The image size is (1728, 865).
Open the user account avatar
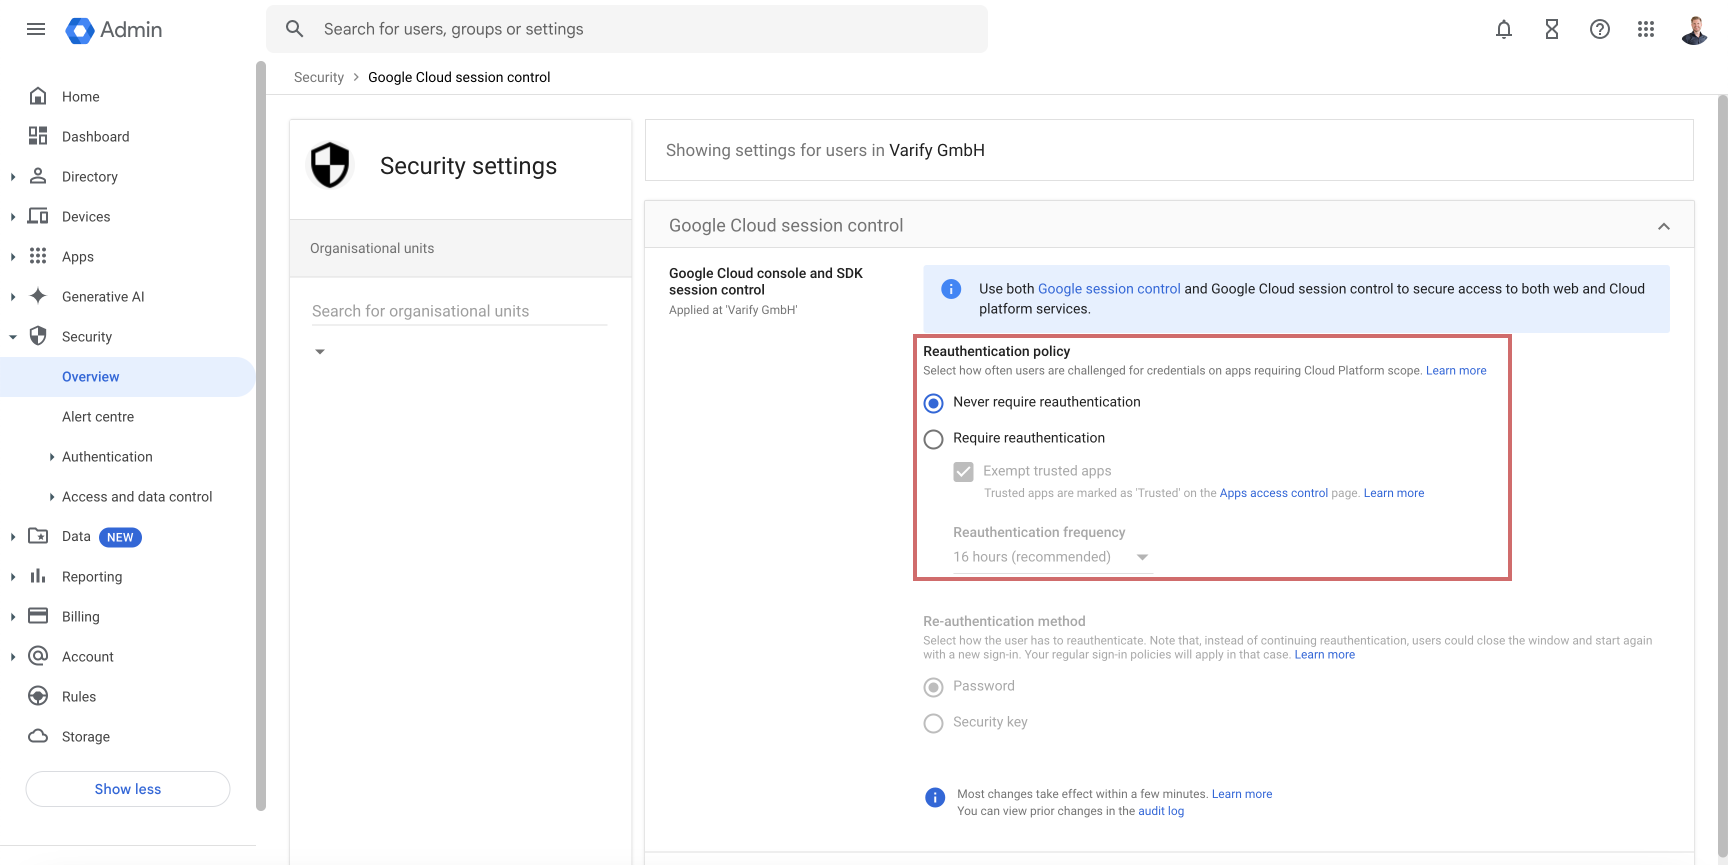pyautogui.click(x=1695, y=30)
